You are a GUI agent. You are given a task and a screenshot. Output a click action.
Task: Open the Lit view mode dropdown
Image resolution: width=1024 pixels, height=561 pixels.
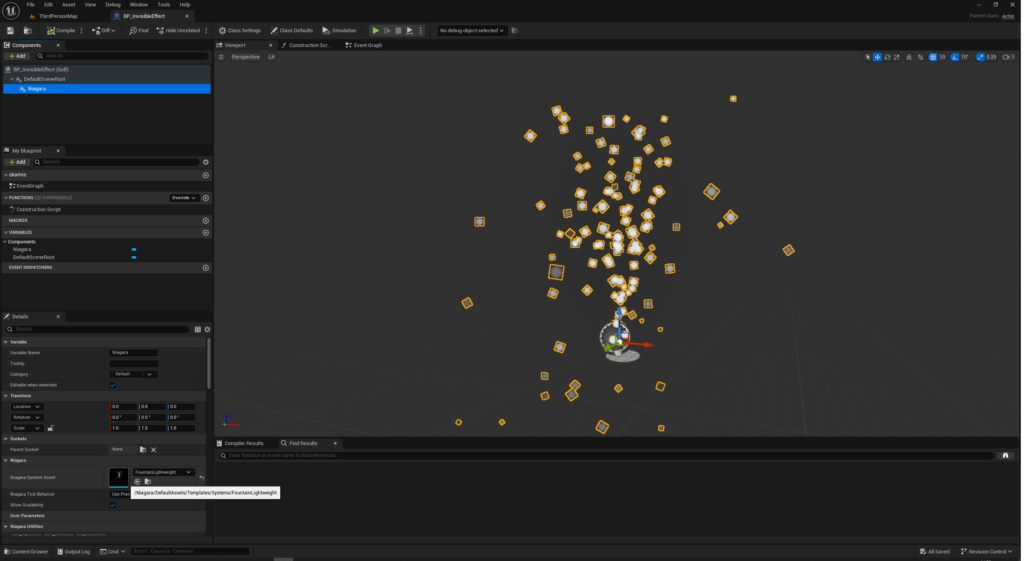[x=271, y=57]
